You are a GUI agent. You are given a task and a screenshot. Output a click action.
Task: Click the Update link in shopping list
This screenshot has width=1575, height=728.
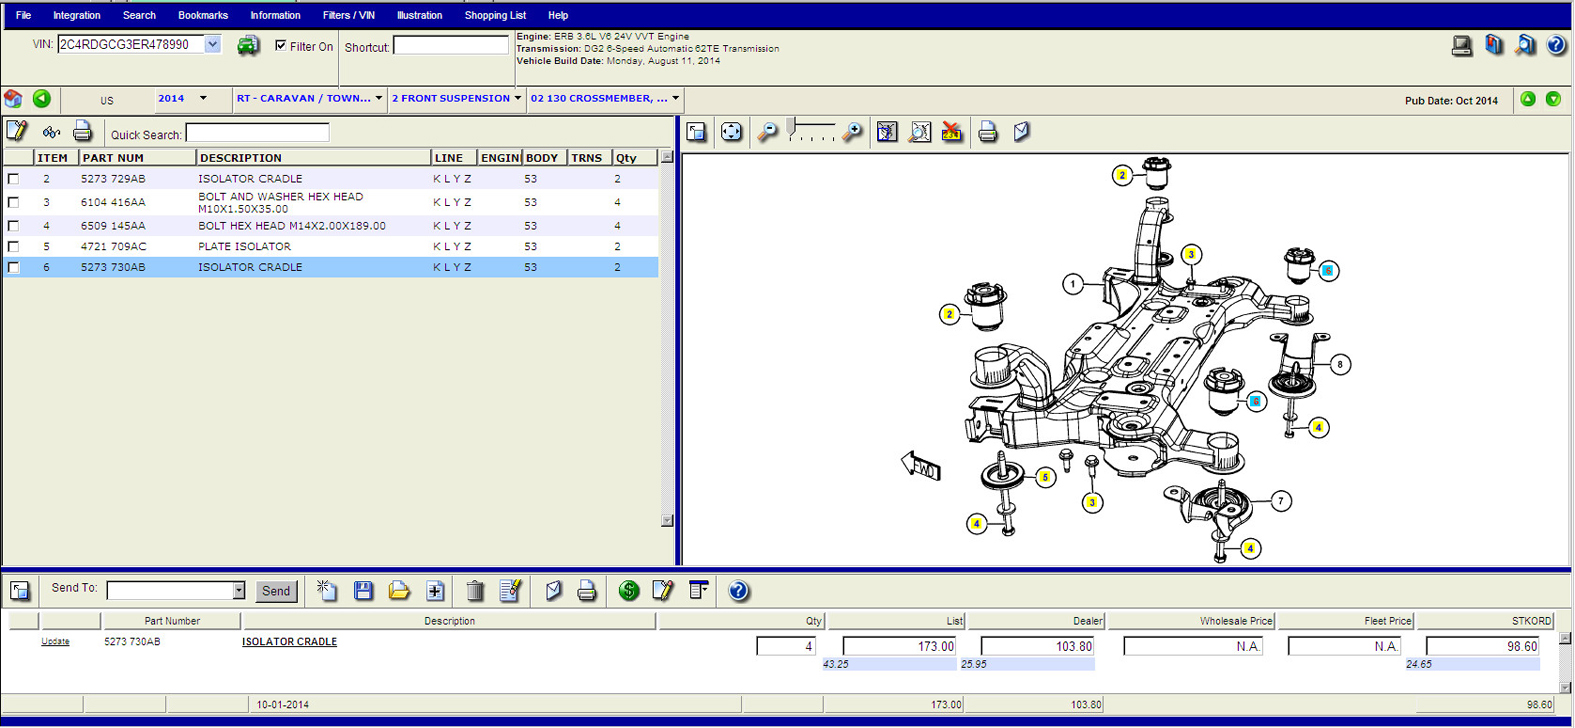55,642
